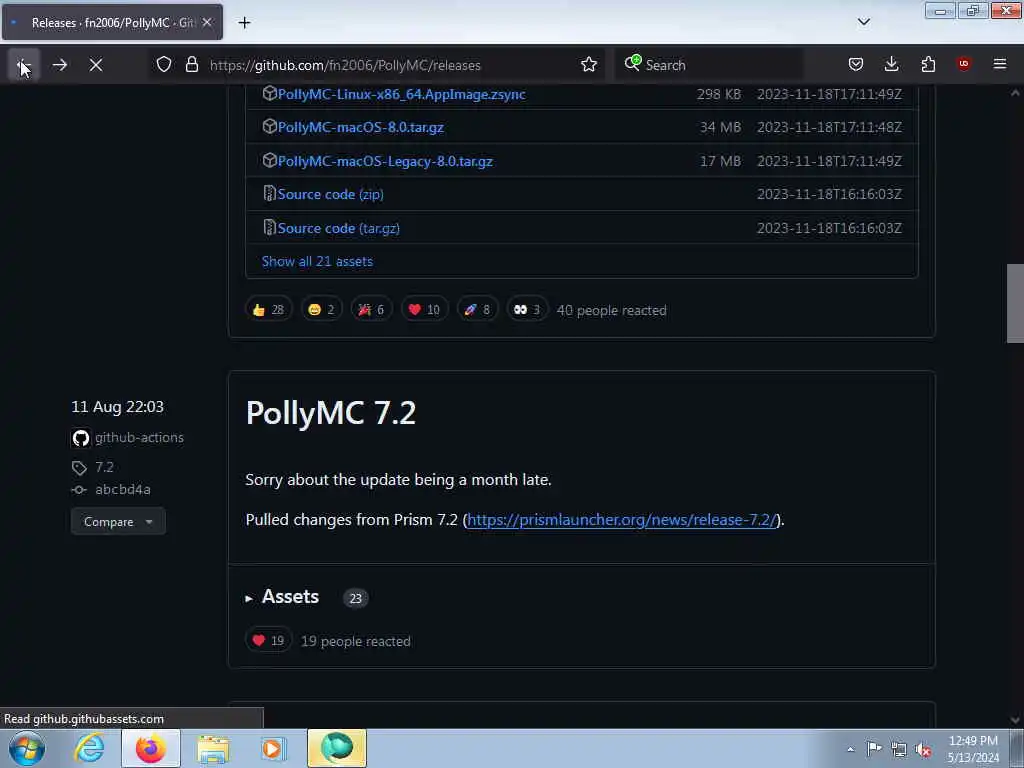Screen dimensions: 1024x768
Task: Open the Windows Start menu
Action: pyautogui.click(x=27, y=748)
